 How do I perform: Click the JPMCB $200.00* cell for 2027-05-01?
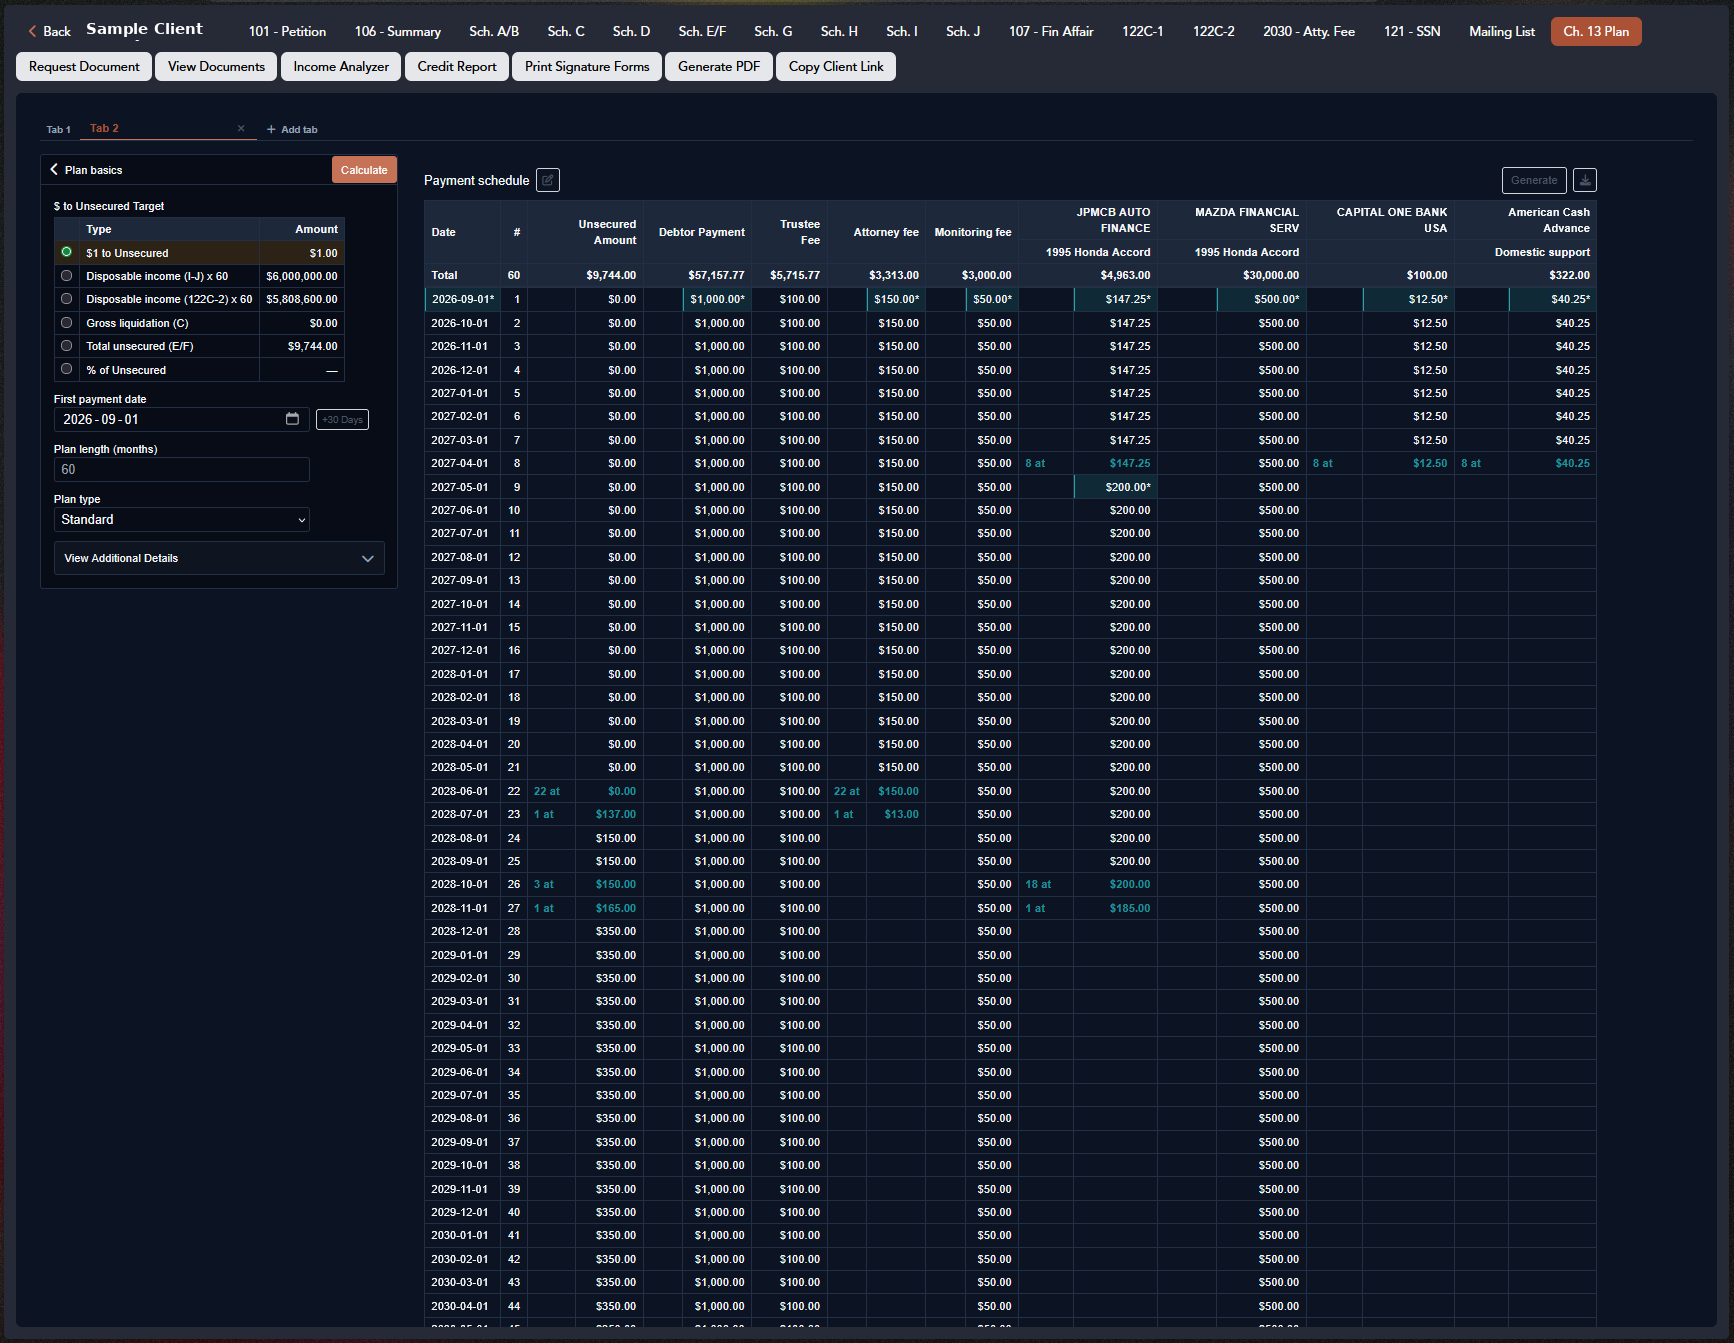tap(1115, 487)
